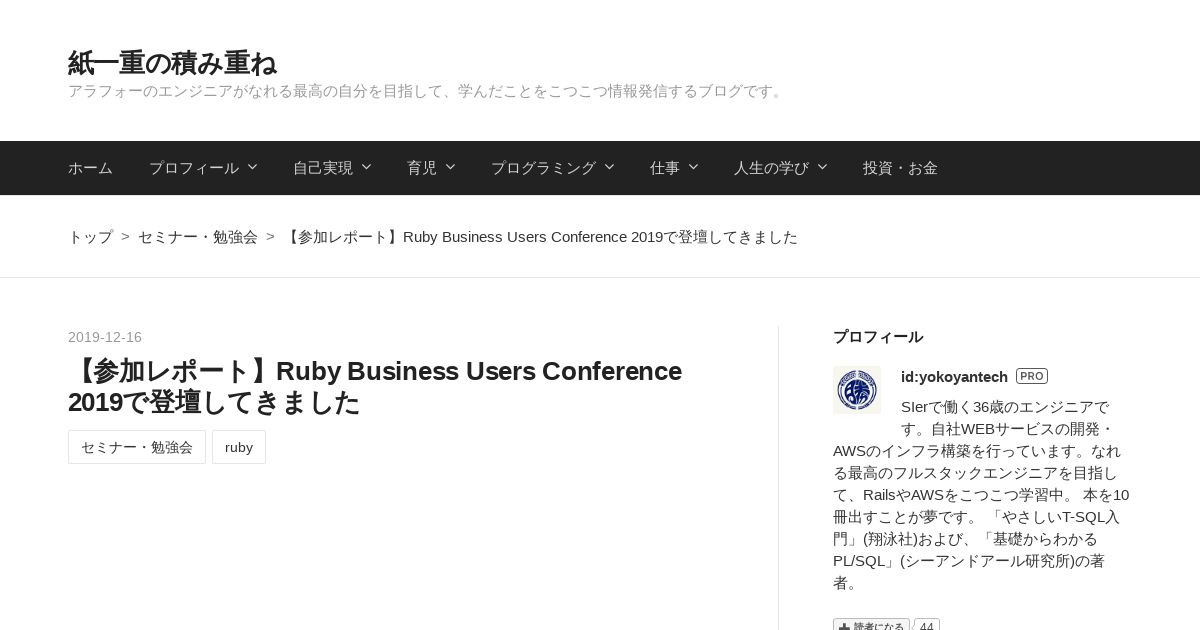This screenshot has width=1200, height=630.
Task: Go to the 投資・お金 menu item
Action: [900, 168]
